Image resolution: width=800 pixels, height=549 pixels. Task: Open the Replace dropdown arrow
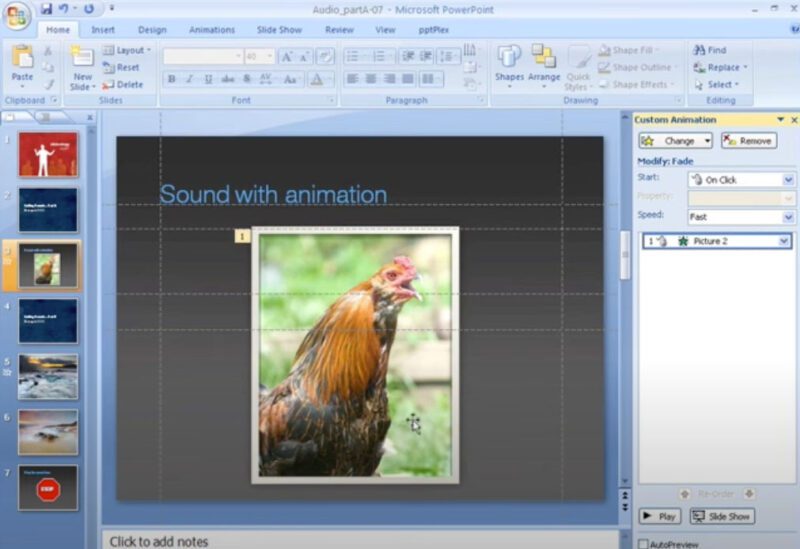click(745, 67)
